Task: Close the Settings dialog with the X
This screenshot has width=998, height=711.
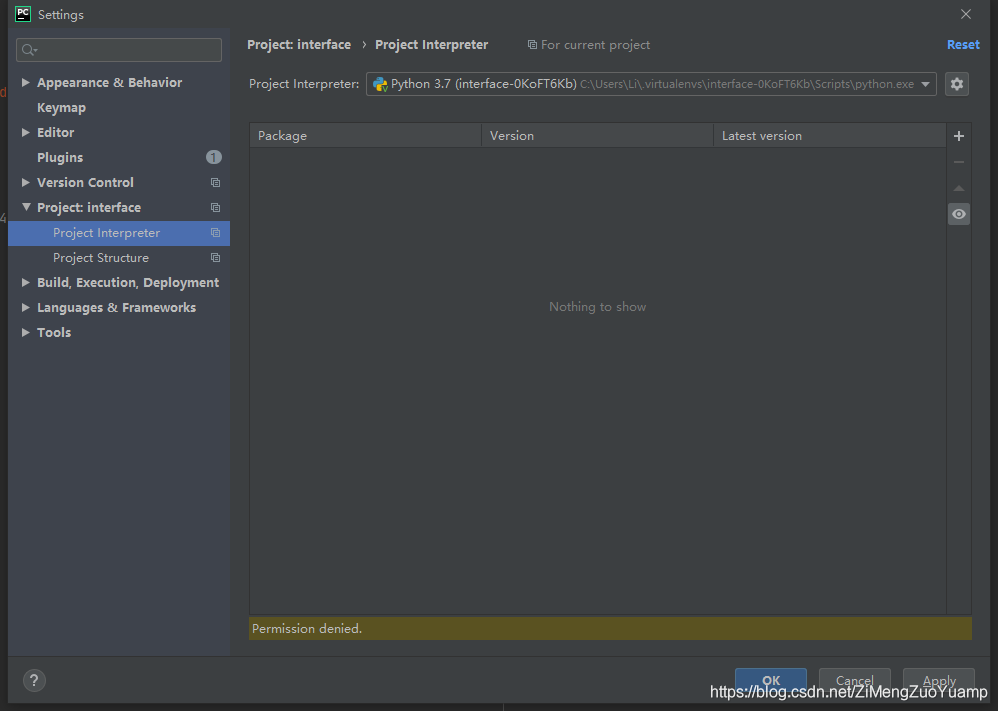Action: (966, 14)
